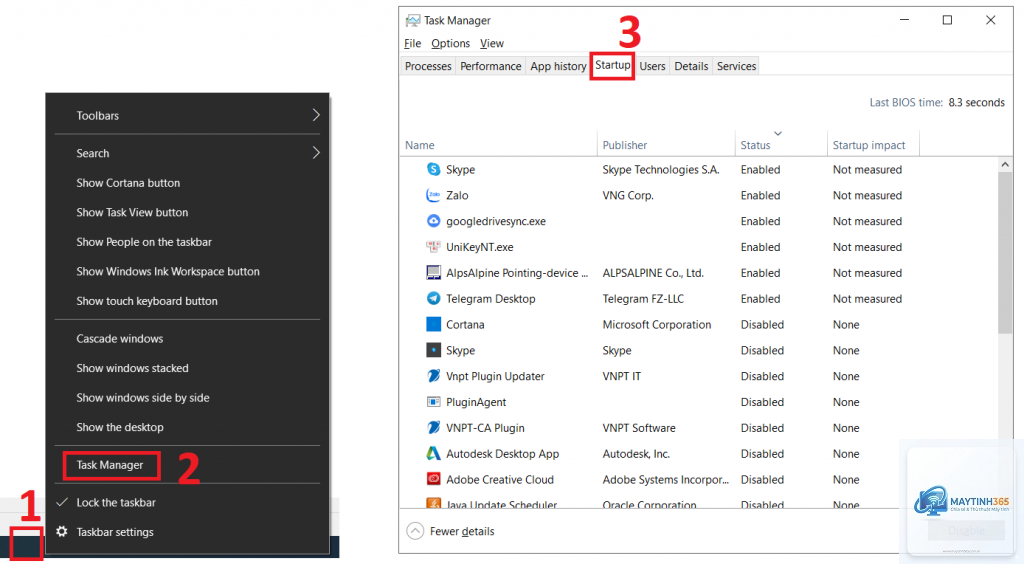1024x564 pixels.
Task: Switch to the Processes tab
Action: coord(428,66)
